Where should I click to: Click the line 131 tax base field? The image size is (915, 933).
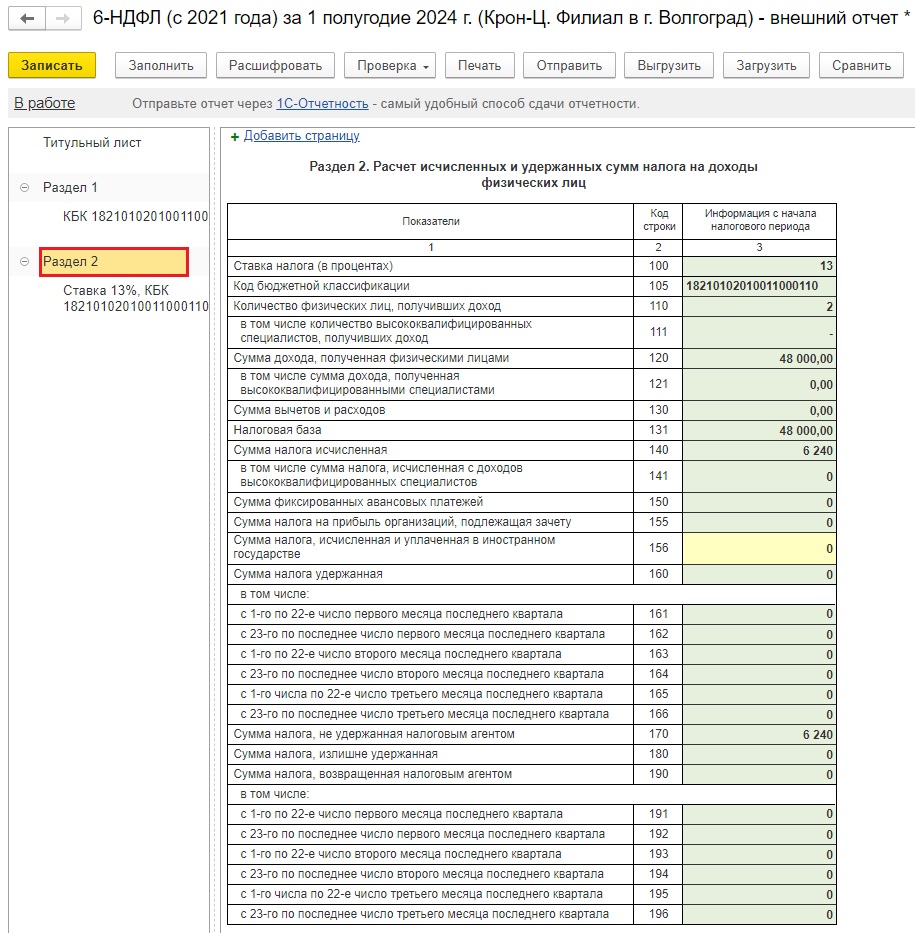(x=759, y=430)
